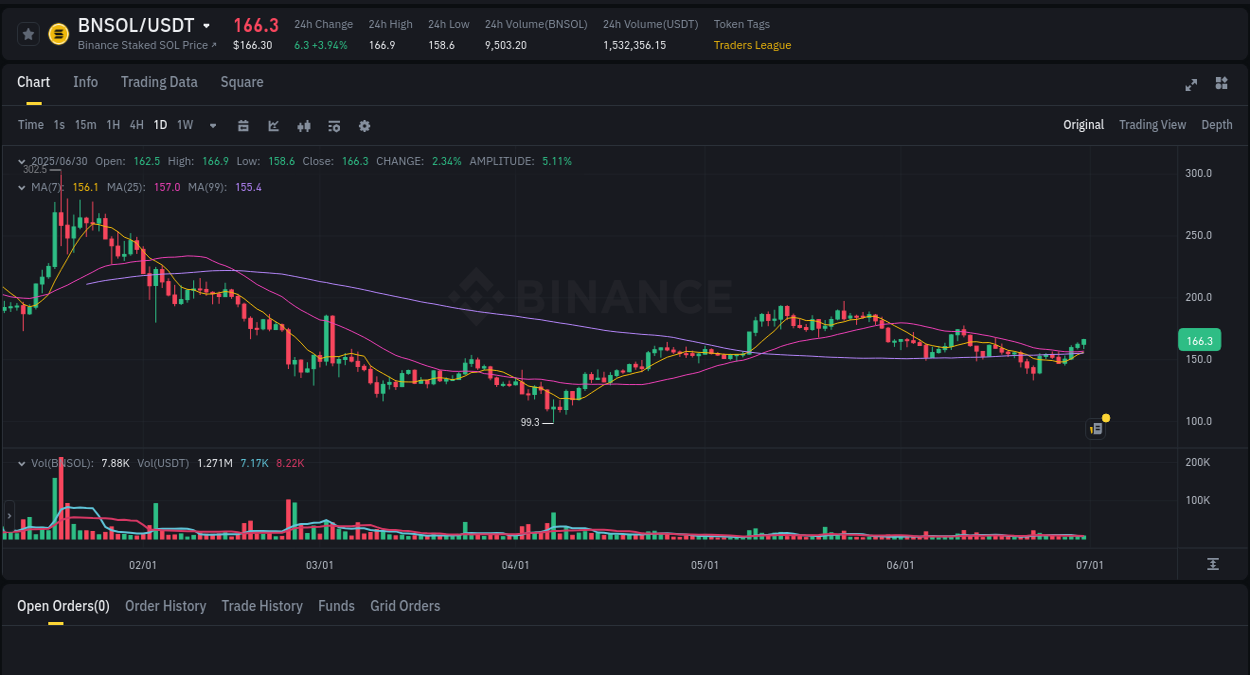Open the technical indicators icon
This screenshot has width=1250, height=675.
[303, 125]
